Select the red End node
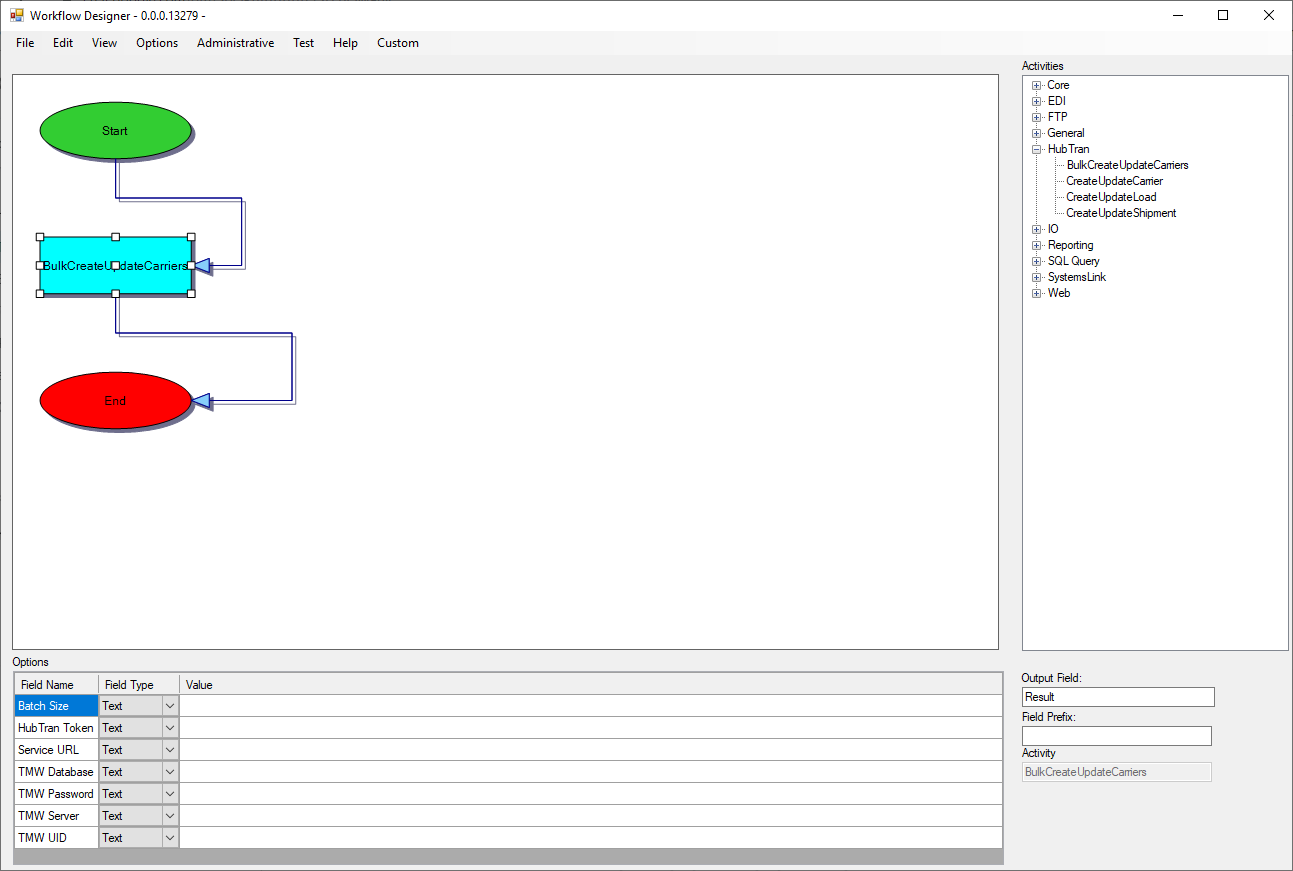Image resolution: width=1293 pixels, height=871 pixels. click(115, 401)
